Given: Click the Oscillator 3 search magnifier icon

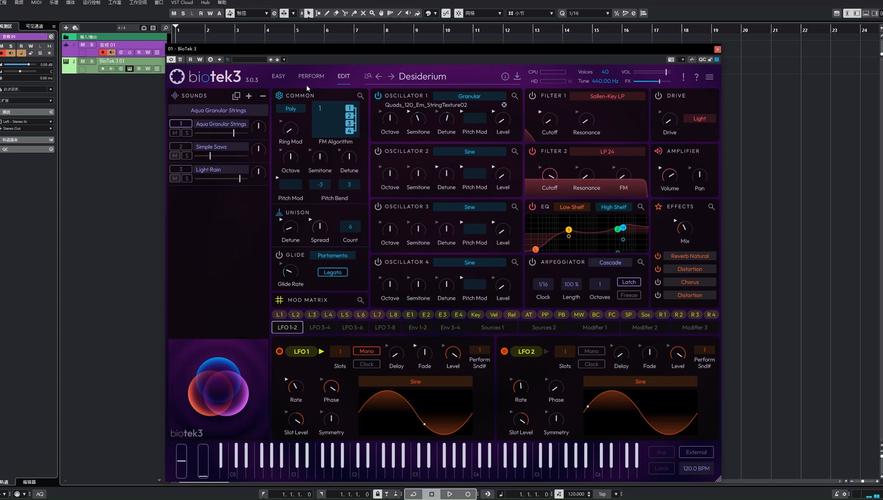Looking at the screenshot, I should pos(514,207).
